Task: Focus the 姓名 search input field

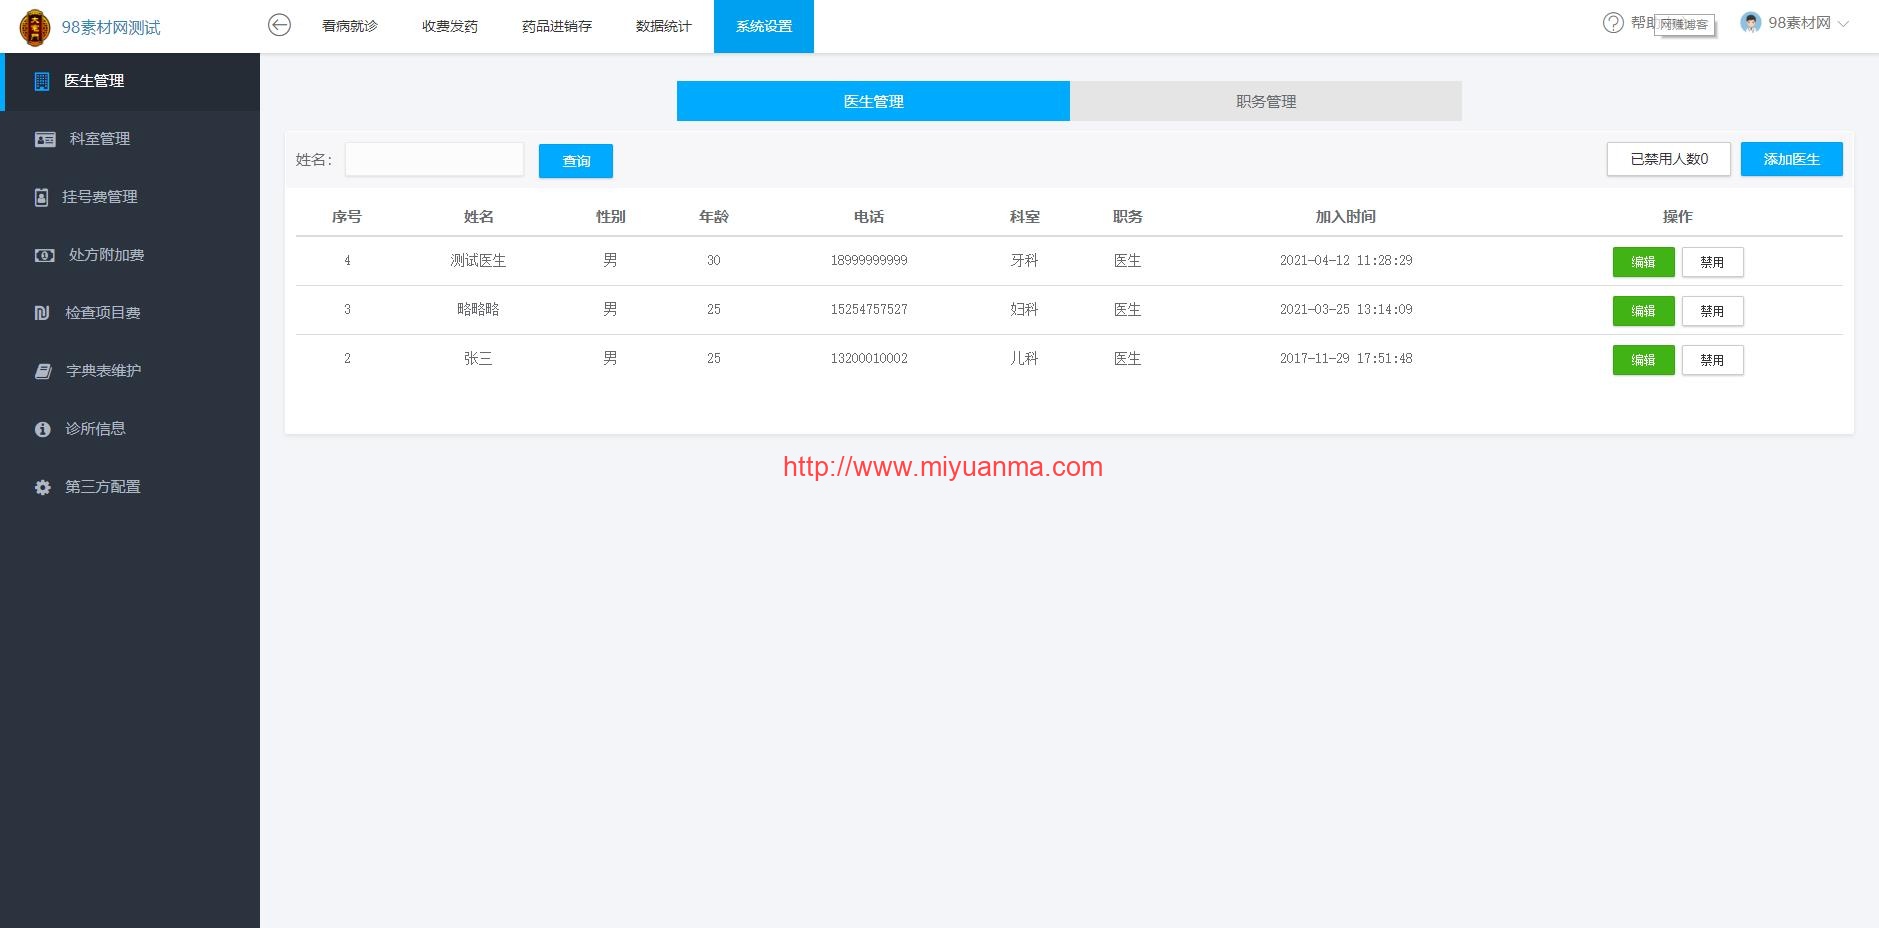Action: tap(434, 159)
